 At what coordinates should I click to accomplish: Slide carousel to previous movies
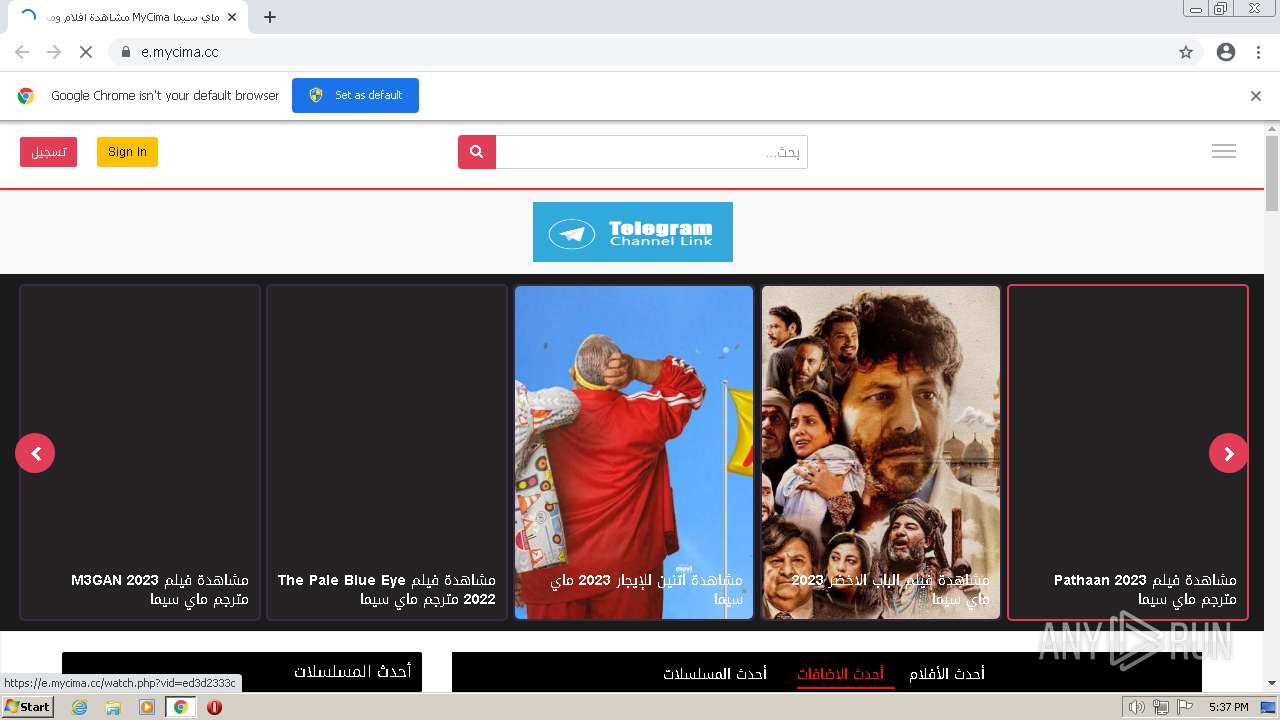click(x=35, y=453)
